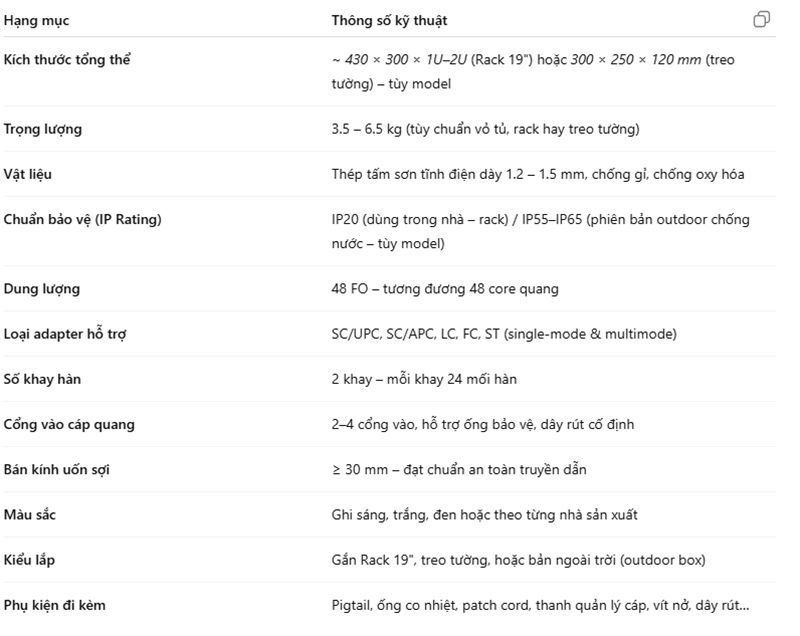
Task: Click the "Vật liệu" row label
Action: point(28,174)
